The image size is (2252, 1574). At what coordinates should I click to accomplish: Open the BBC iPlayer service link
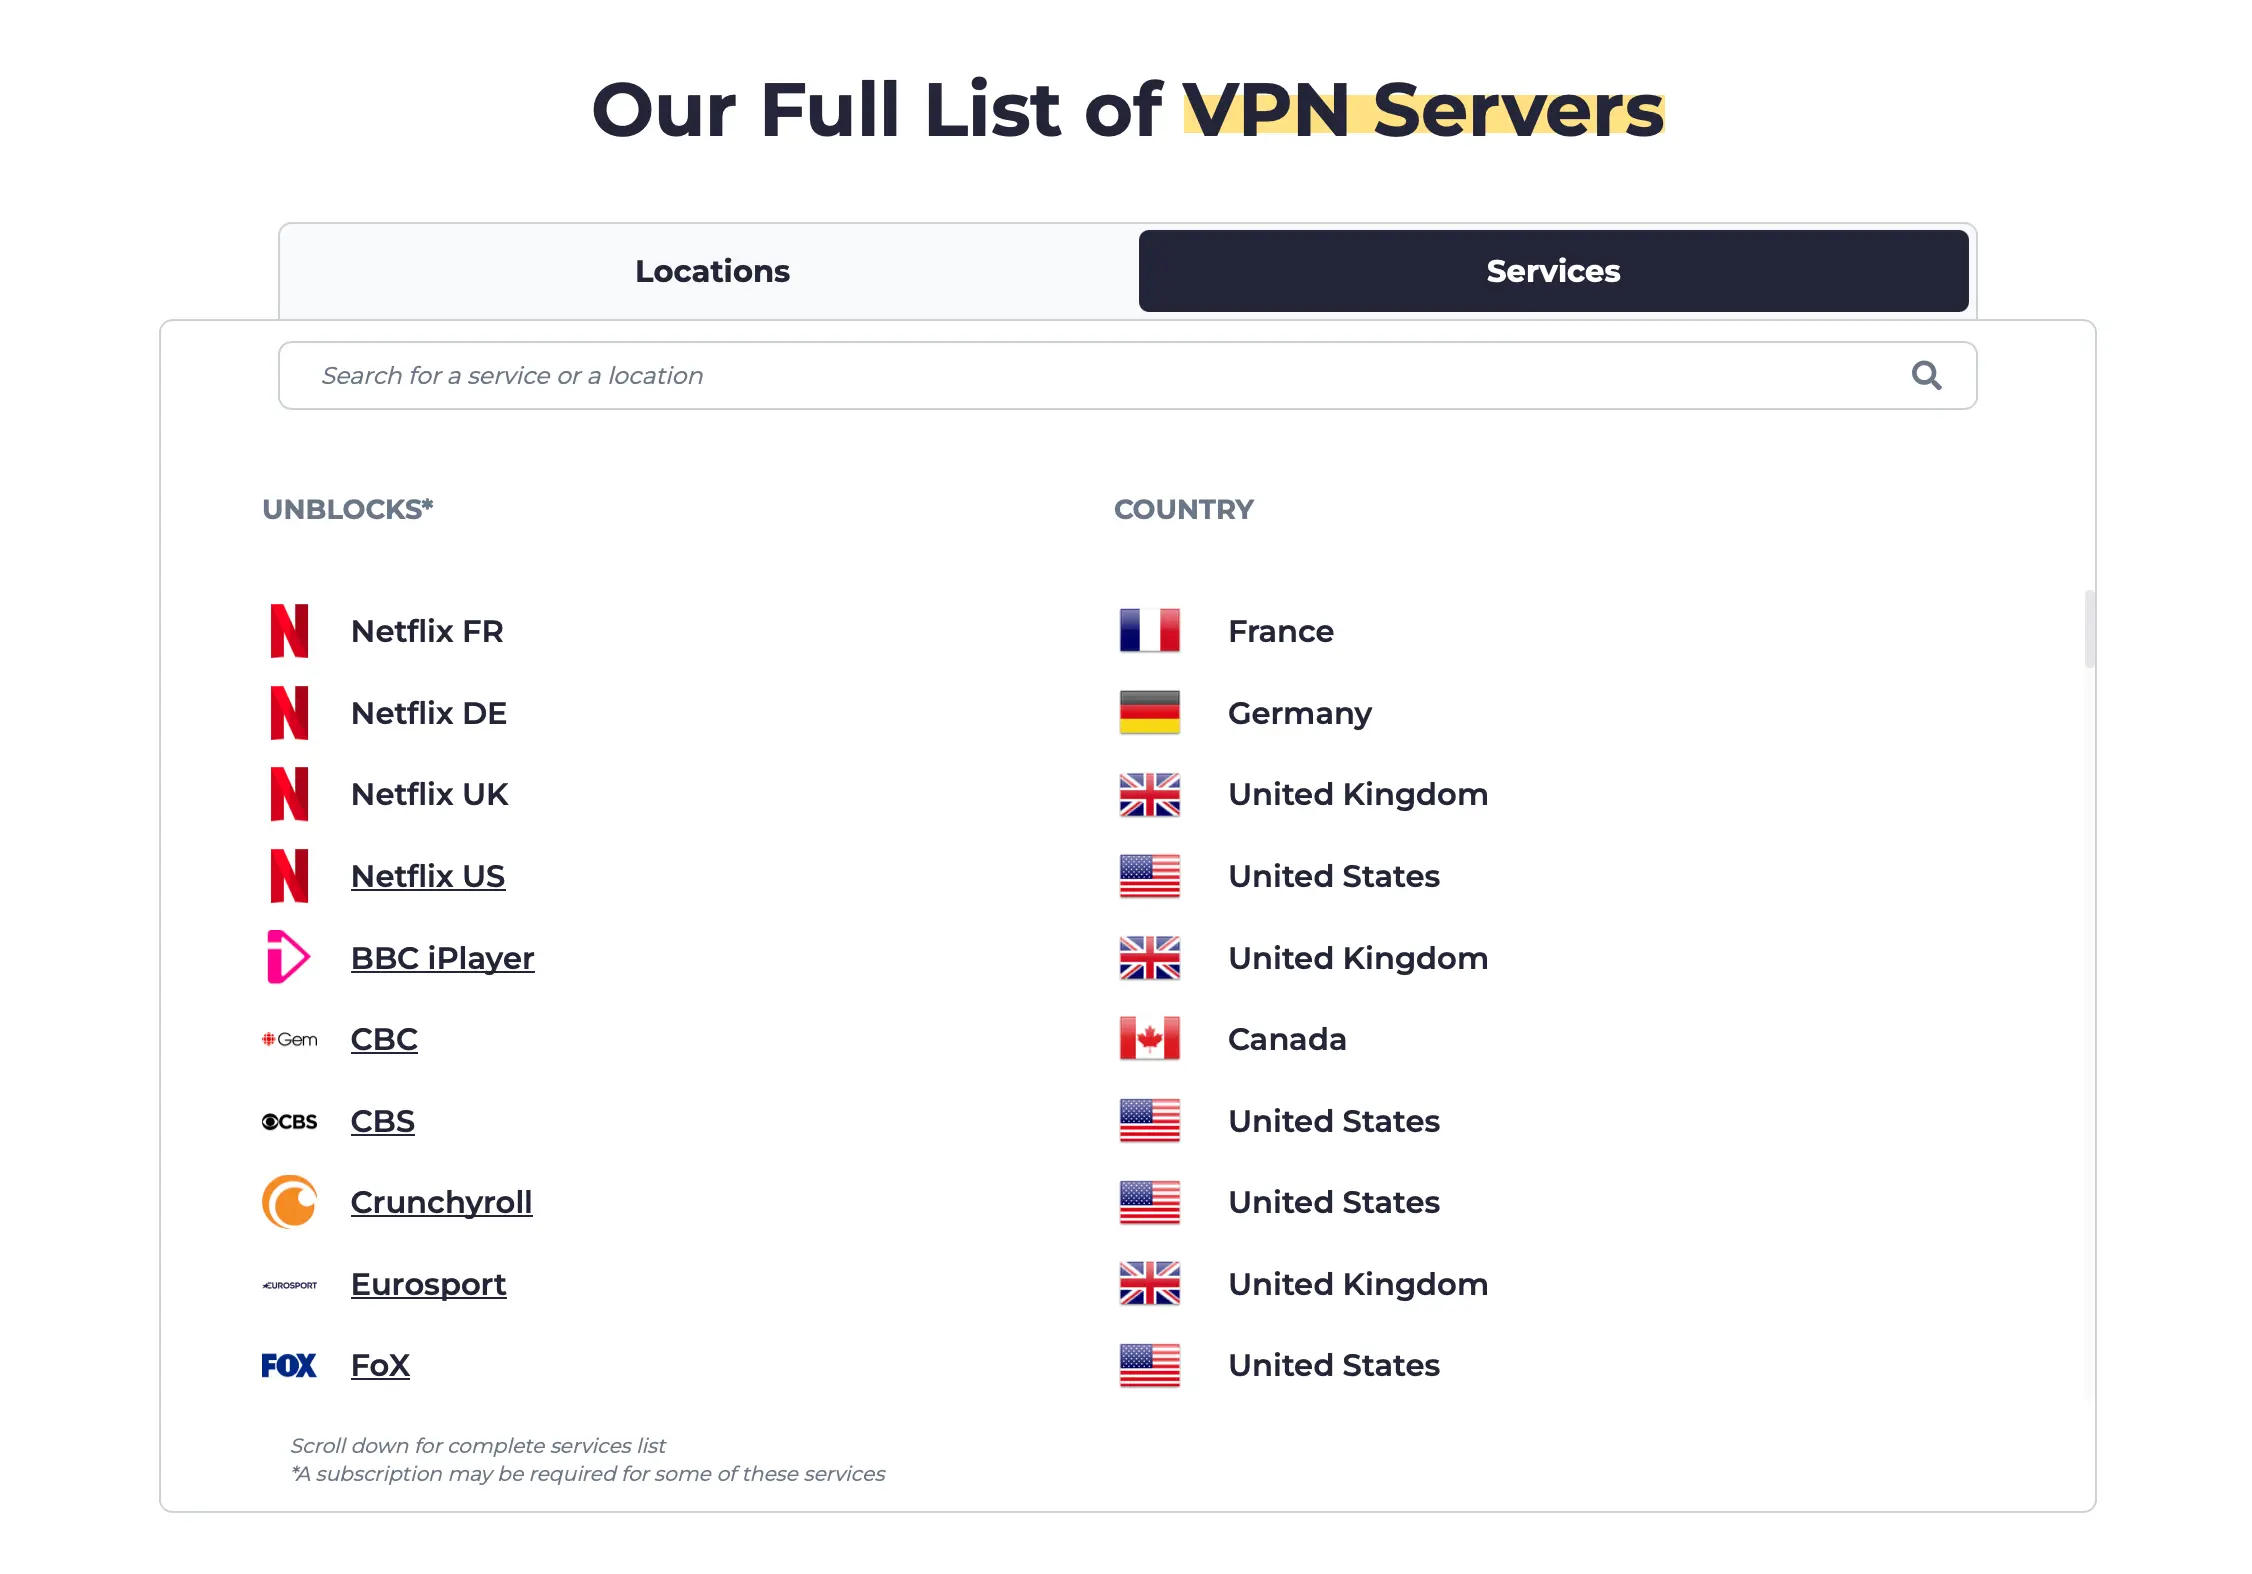click(443, 957)
